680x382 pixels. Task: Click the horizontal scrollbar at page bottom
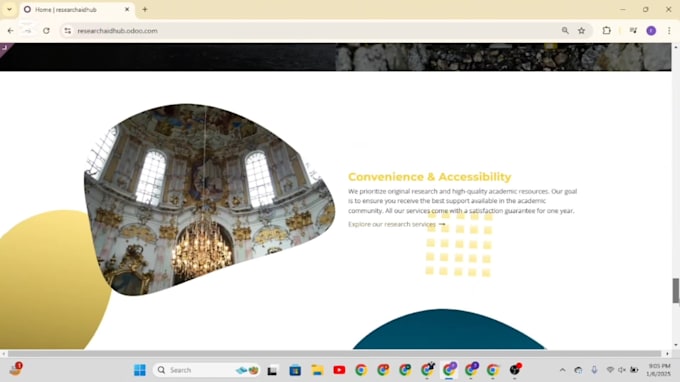click(334, 354)
